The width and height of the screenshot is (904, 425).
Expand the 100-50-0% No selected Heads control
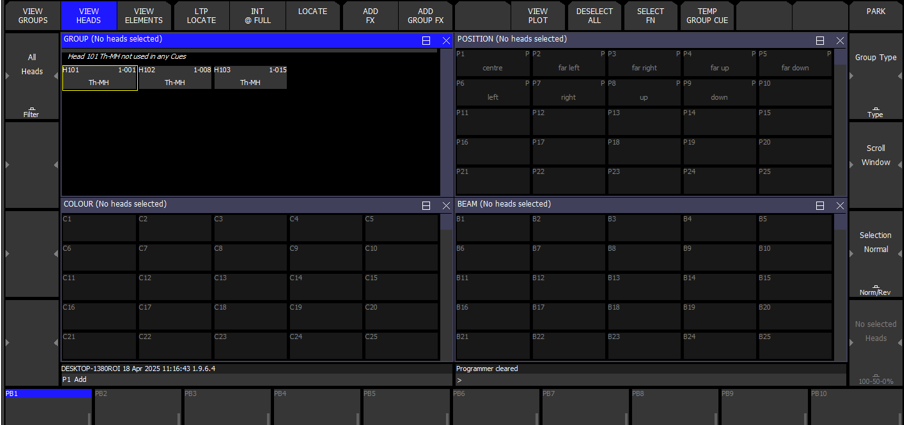875,343
